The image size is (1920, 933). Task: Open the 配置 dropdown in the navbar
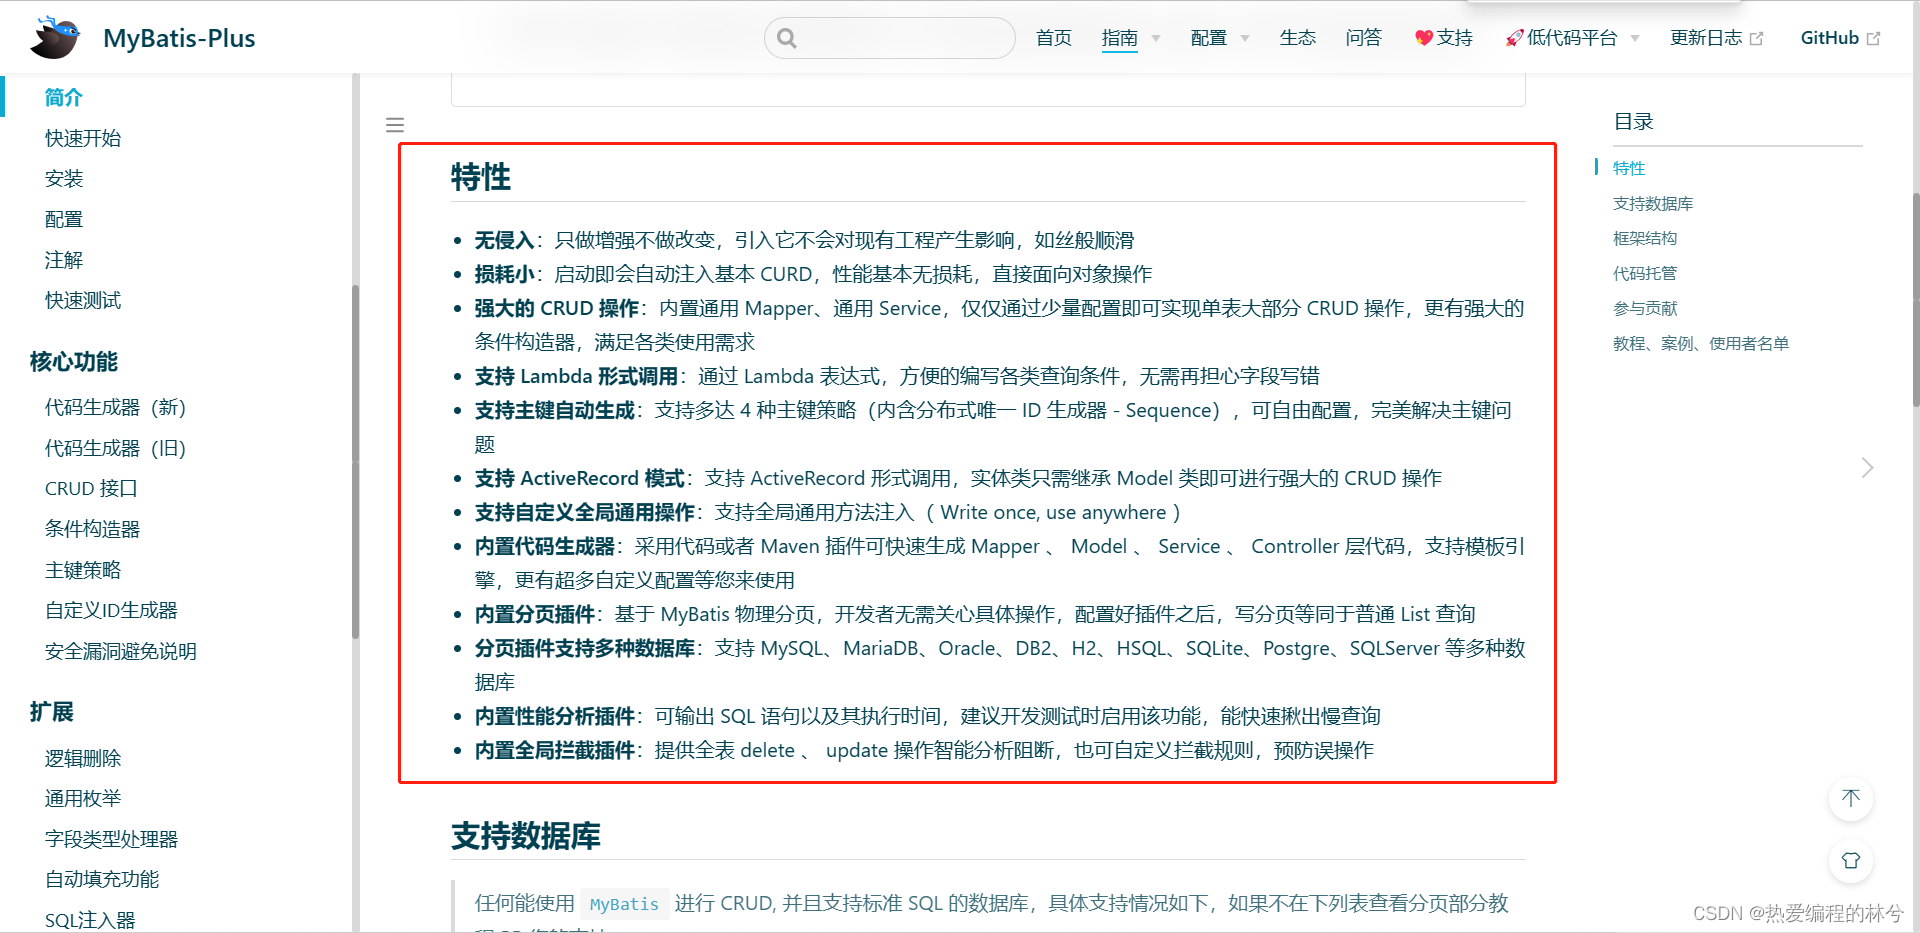coord(1211,37)
